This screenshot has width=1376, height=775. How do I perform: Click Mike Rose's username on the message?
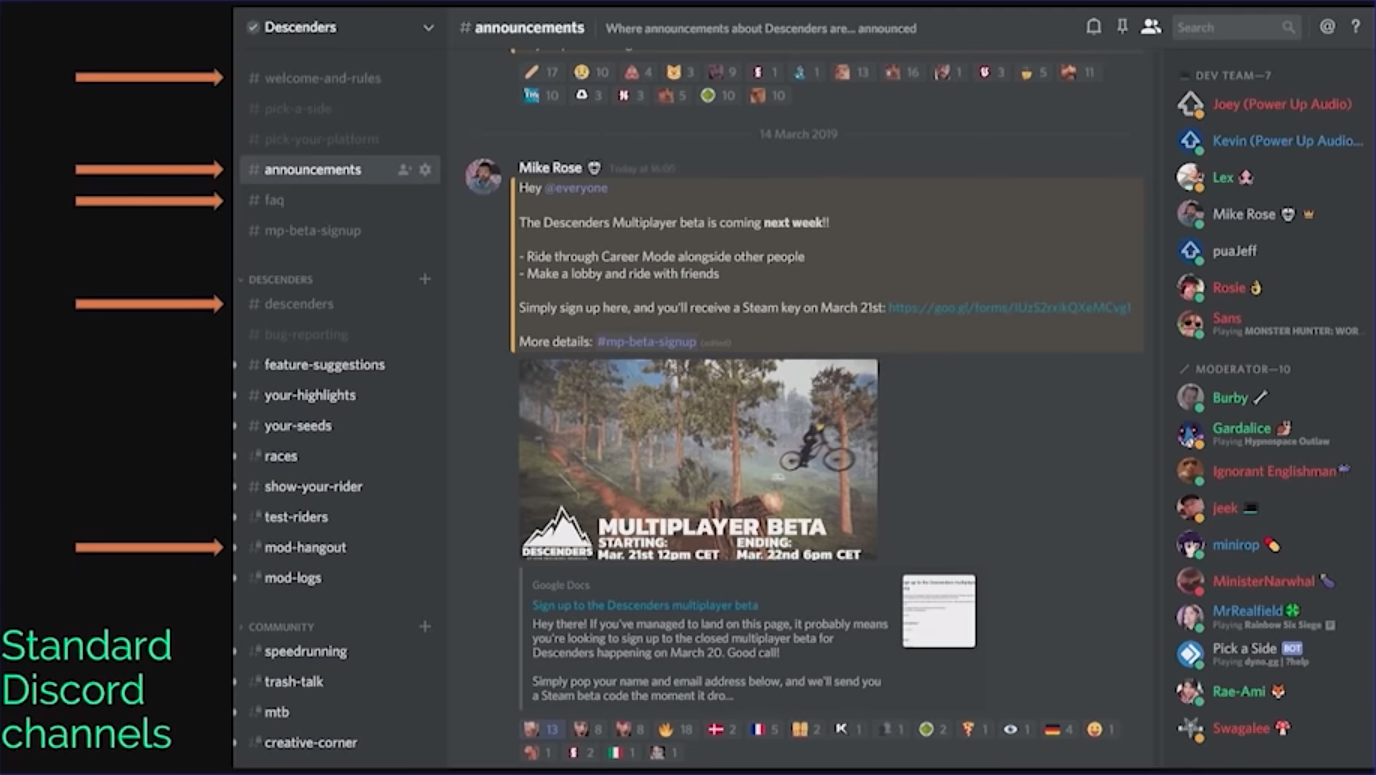[x=550, y=167]
